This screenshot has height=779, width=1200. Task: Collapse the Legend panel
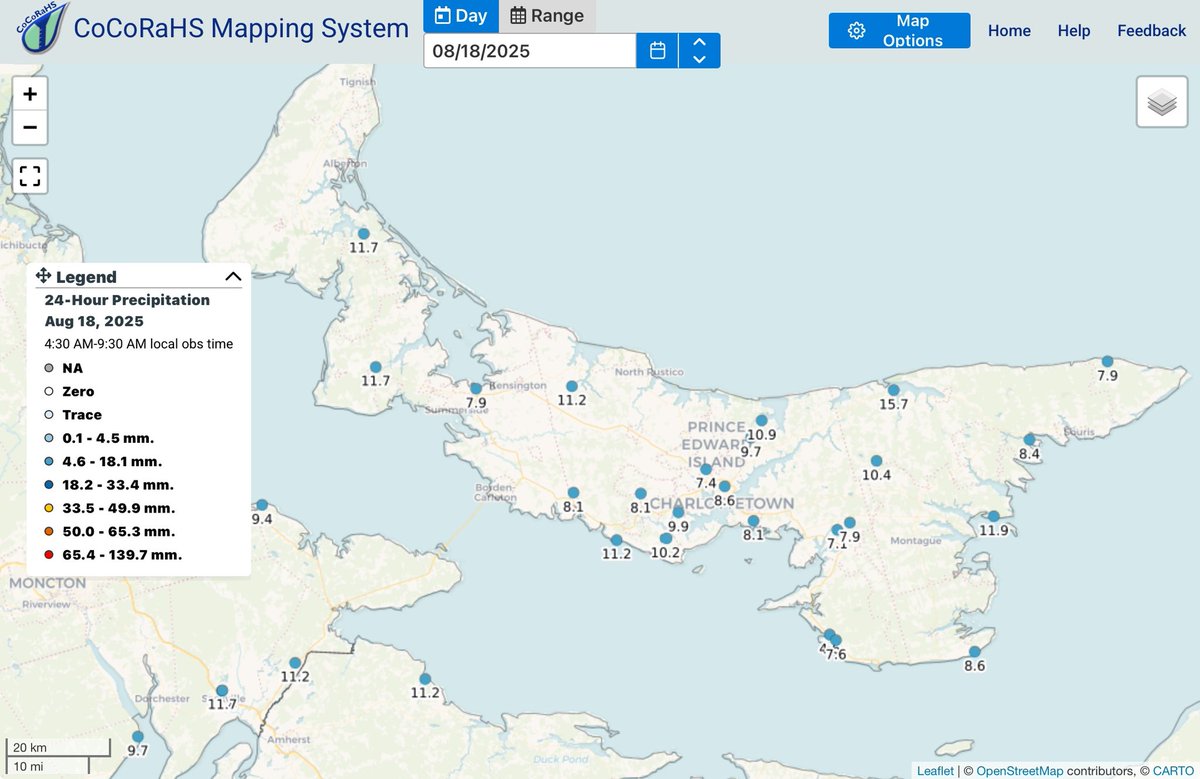click(233, 277)
